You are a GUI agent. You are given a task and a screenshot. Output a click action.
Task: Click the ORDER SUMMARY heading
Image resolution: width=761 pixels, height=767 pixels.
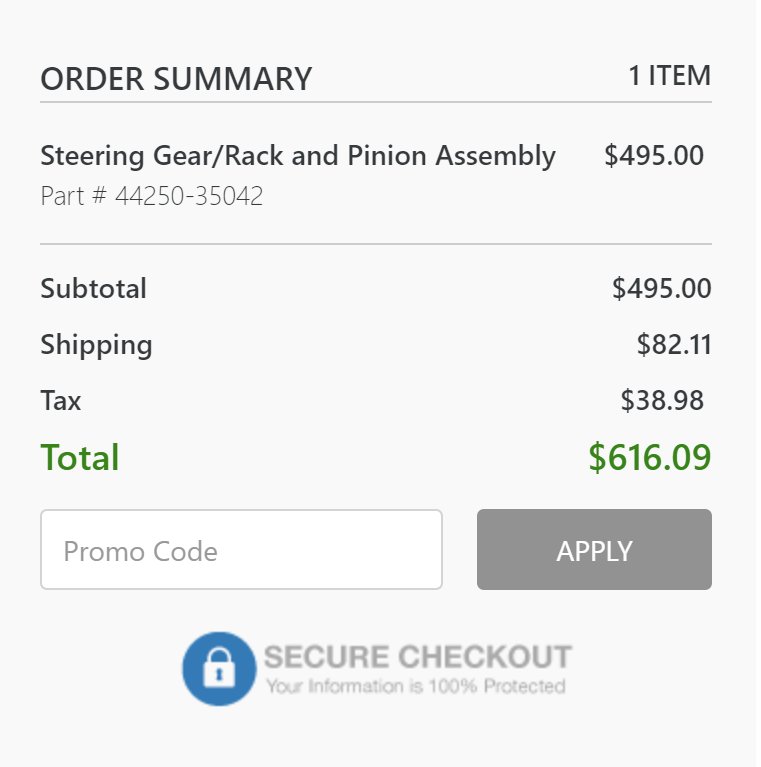pos(176,79)
